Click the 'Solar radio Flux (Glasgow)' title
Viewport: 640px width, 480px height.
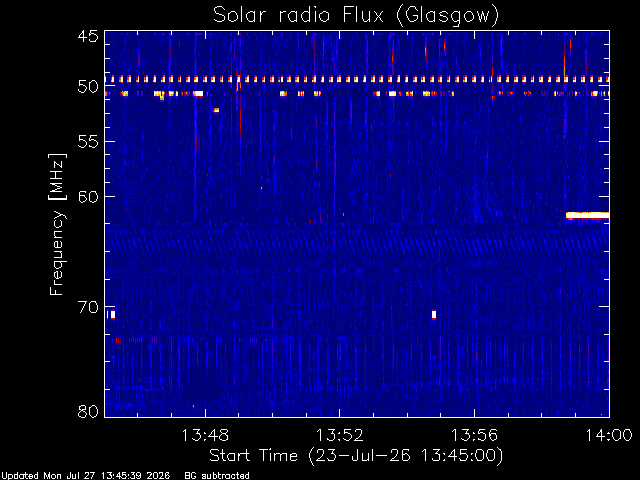point(356,15)
